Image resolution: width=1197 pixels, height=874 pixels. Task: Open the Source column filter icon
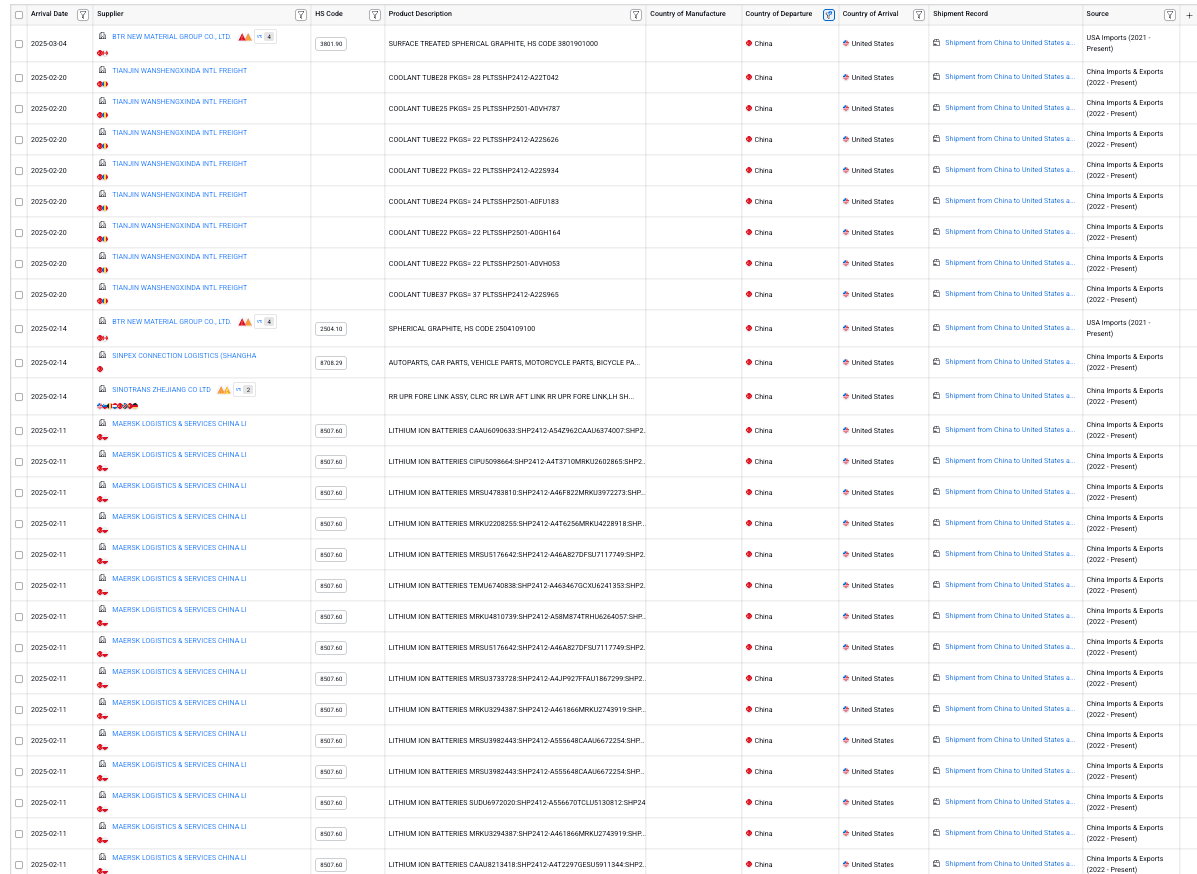pos(1169,15)
